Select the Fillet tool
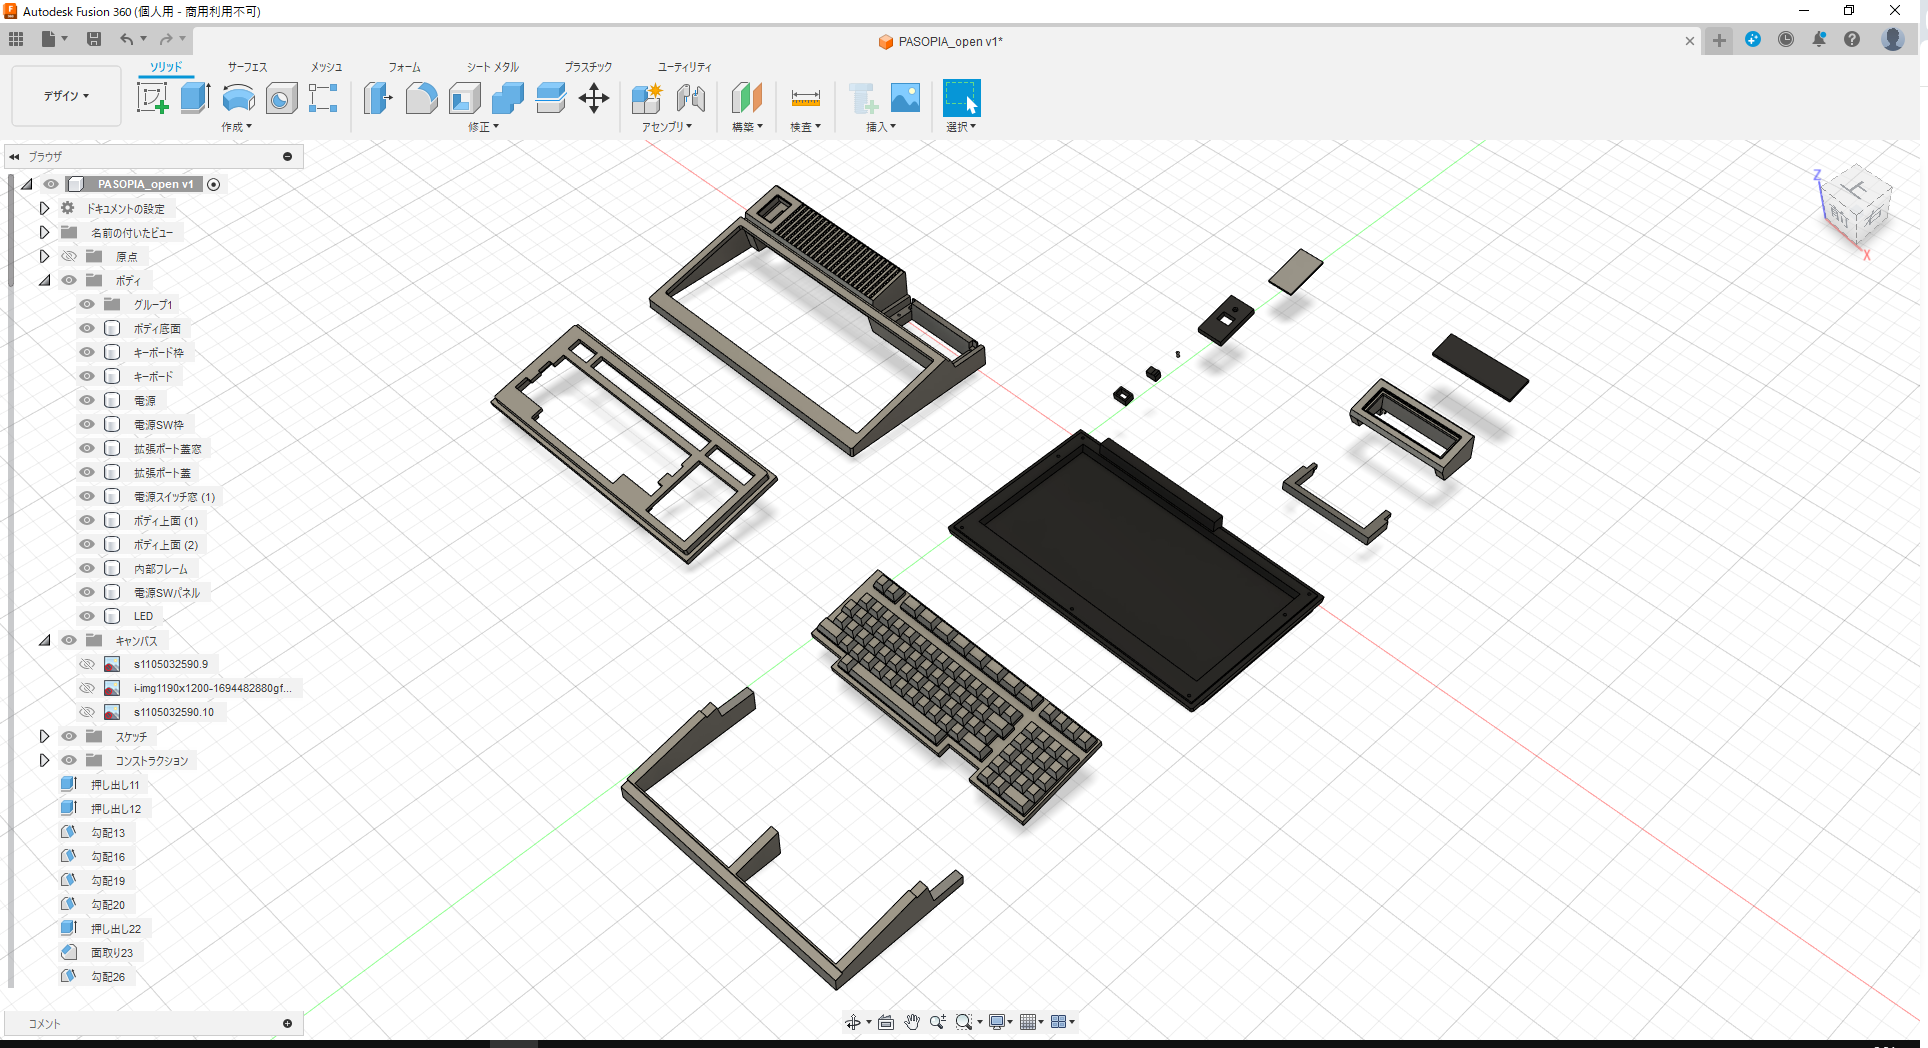 (421, 99)
